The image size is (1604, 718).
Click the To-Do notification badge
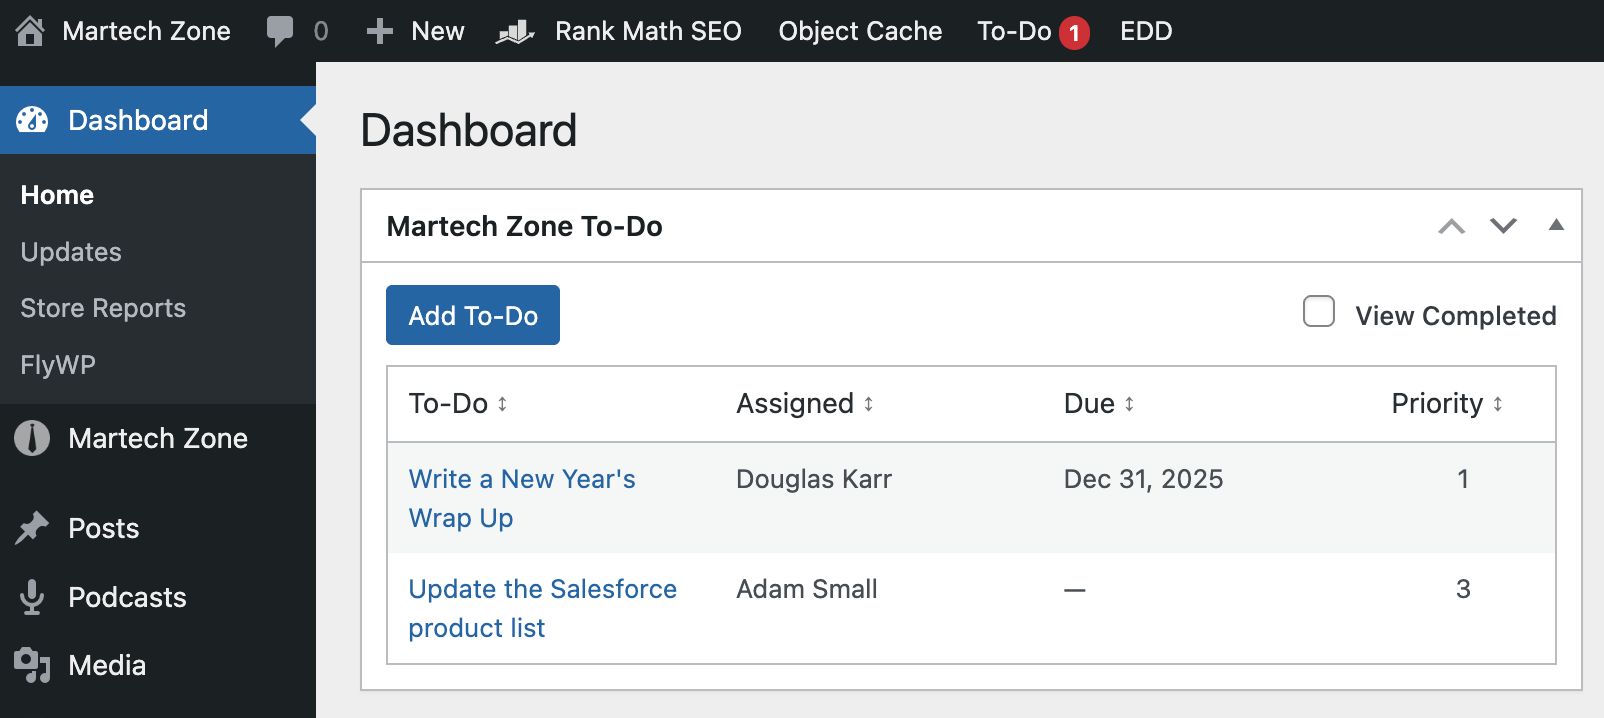(x=1074, y=33)
